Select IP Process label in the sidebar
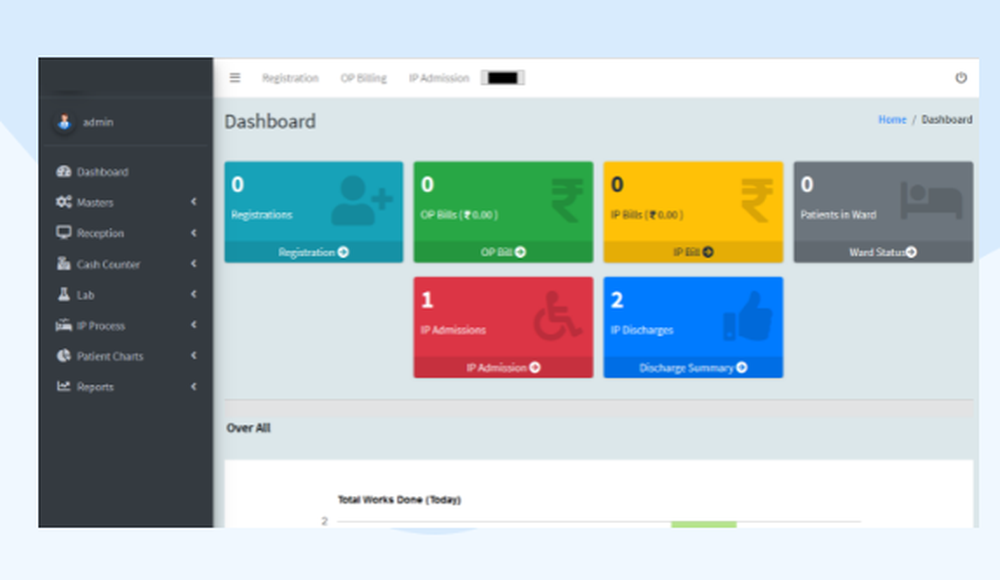 [x=101, y=325]
